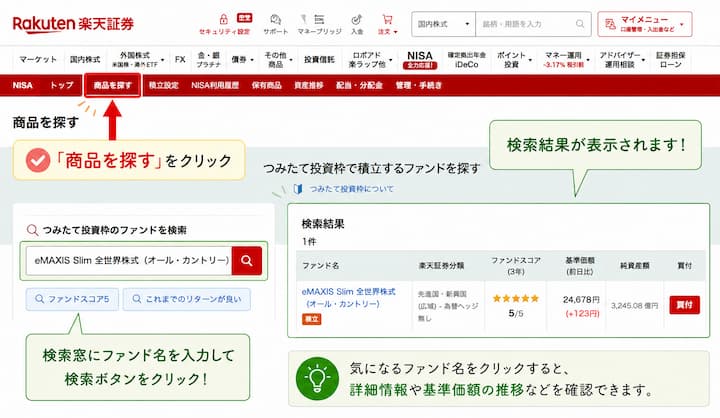720x418 pixels.
Task: Open the security settings lock icon
Action: [x=223, y=19]
